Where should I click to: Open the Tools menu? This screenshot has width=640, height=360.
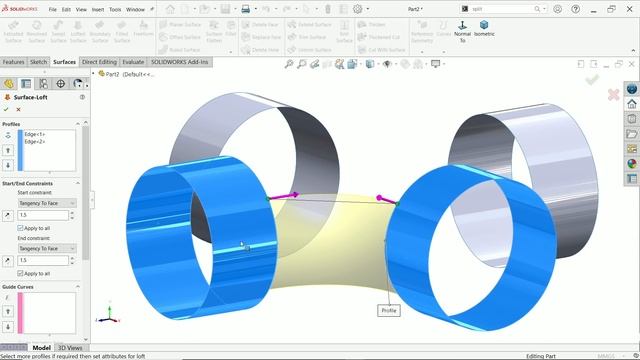(115, 9)
